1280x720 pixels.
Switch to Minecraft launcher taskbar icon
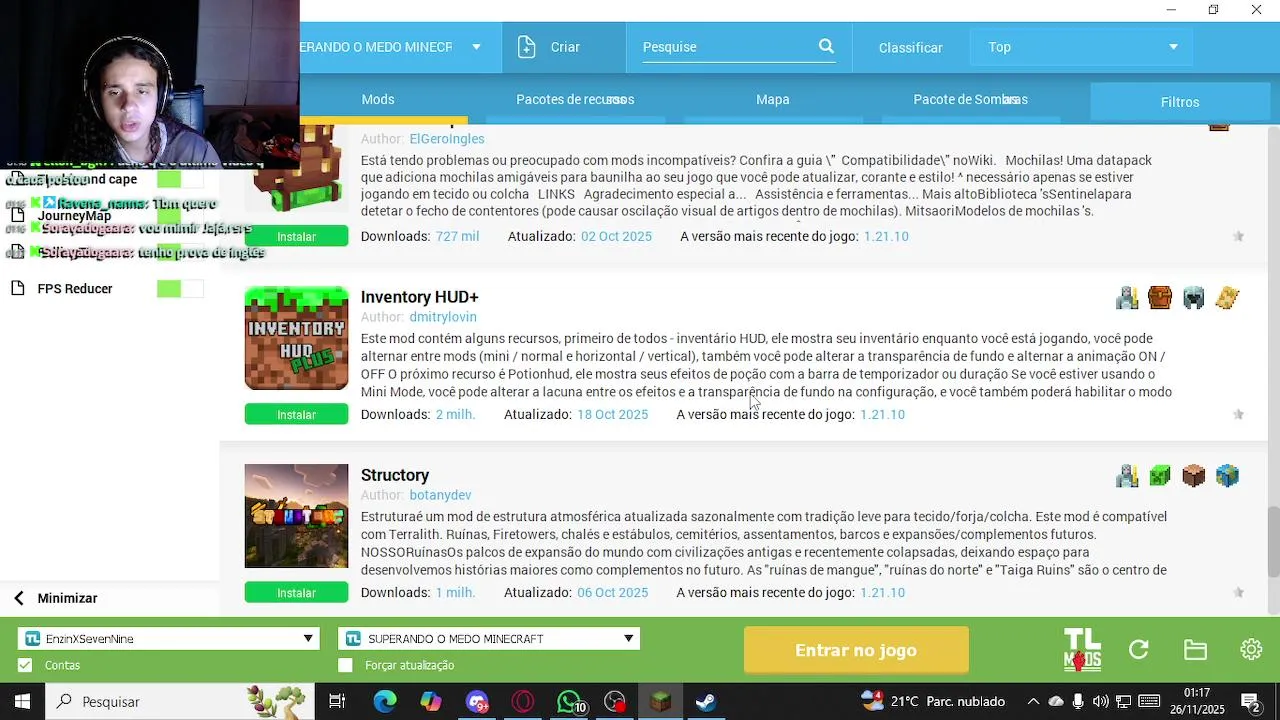660,702
